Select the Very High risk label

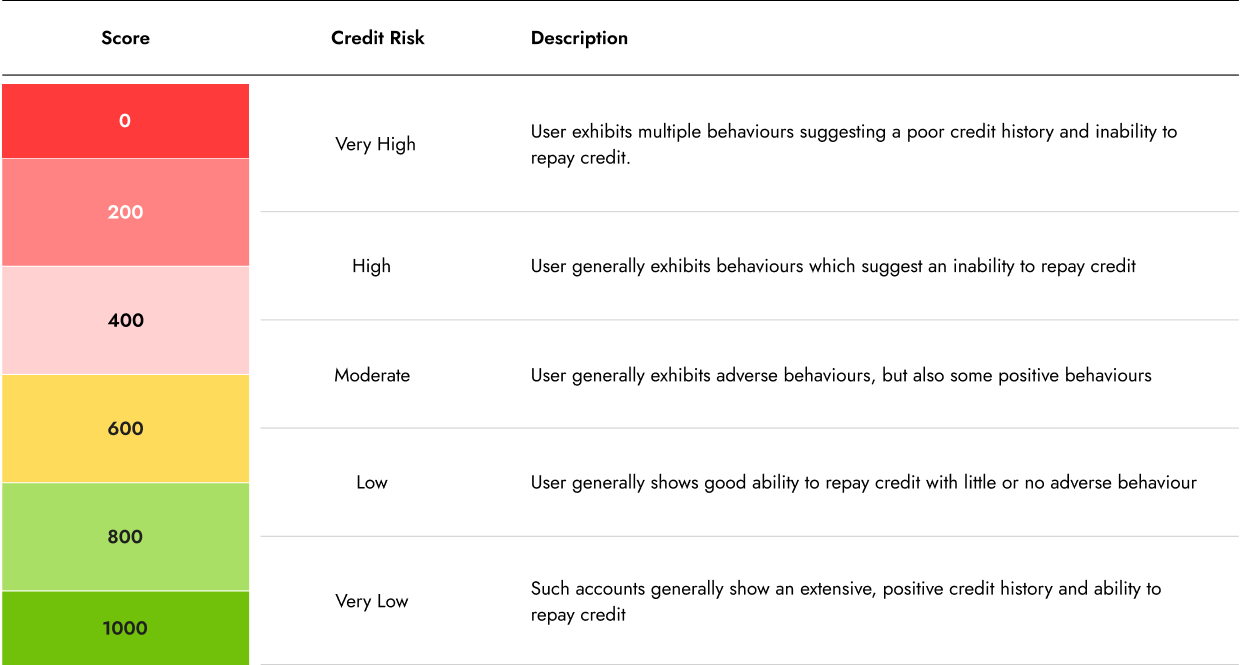click(x=375, y=144)
